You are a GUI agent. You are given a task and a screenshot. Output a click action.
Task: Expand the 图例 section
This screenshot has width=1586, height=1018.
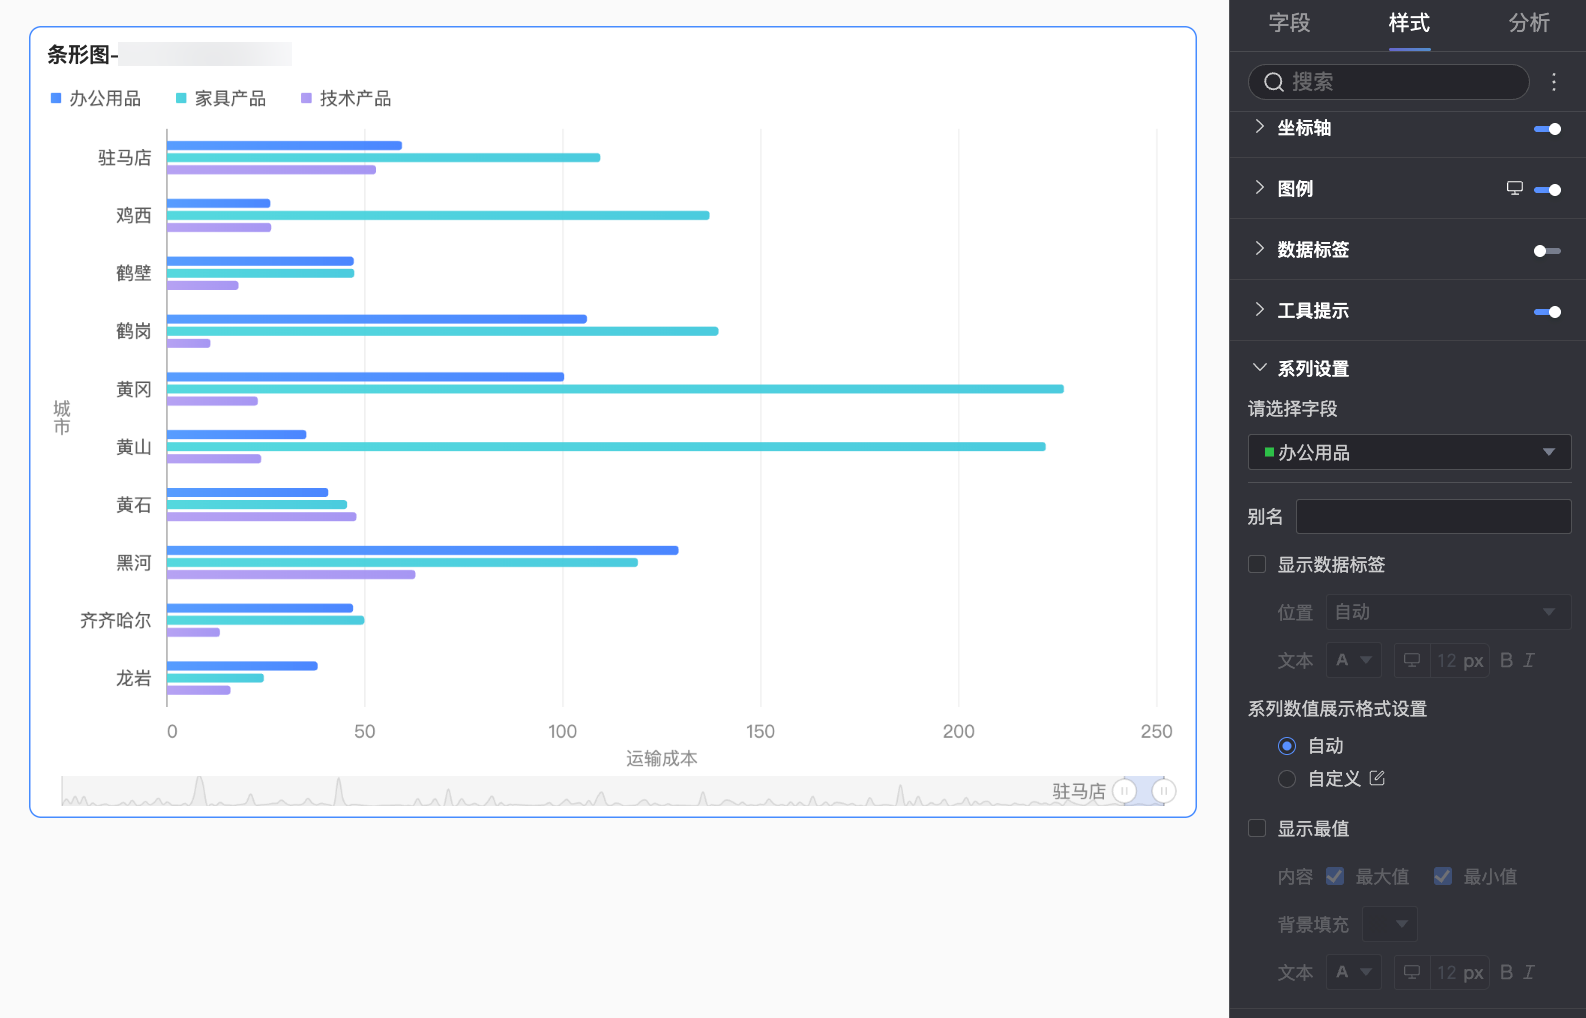[x=1259, y=188]
